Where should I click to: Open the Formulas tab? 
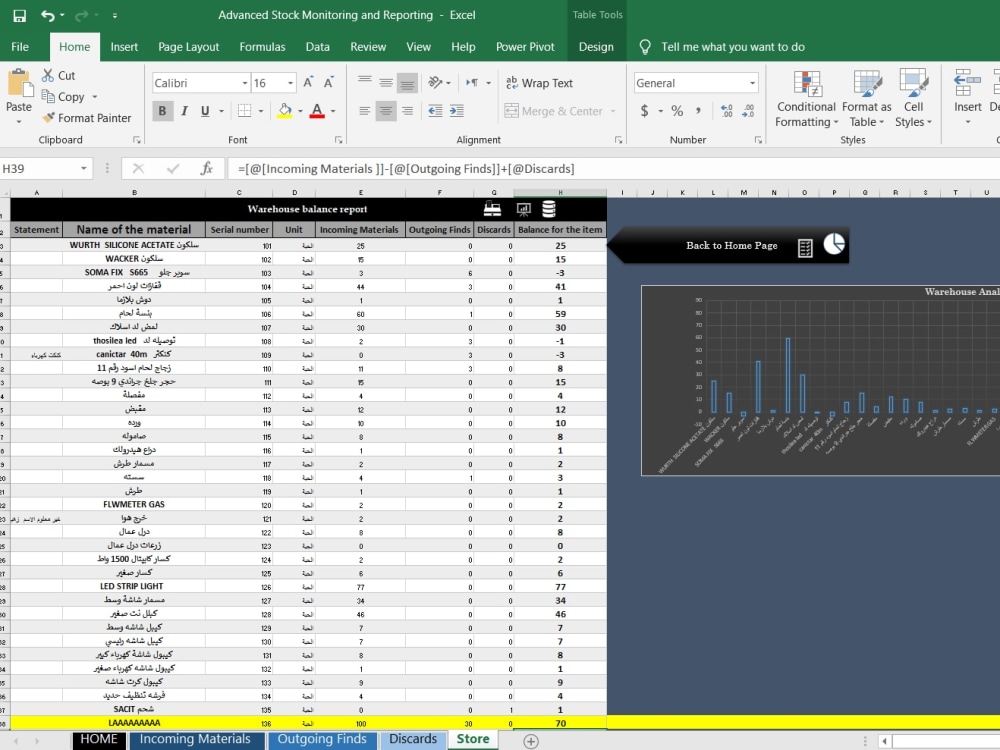pos(262,47)
